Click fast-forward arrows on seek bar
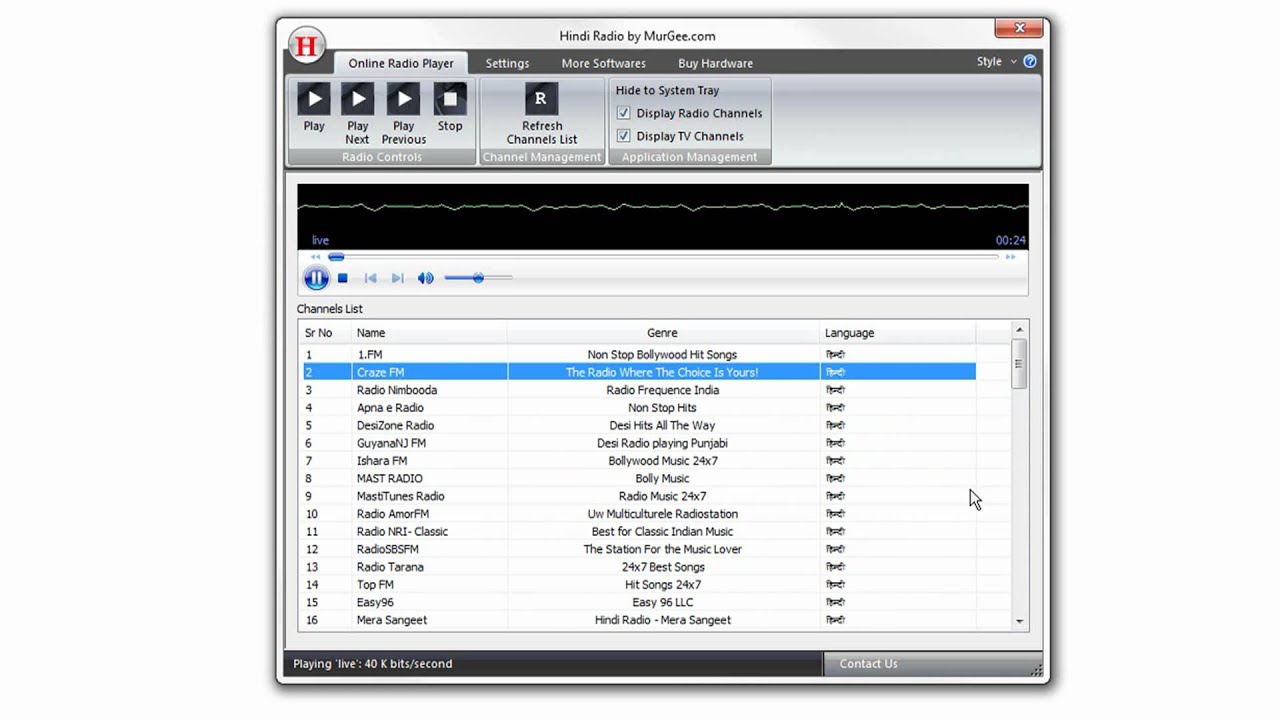This screenshot has height=720, width=1280. click(x=1010, y=257)
